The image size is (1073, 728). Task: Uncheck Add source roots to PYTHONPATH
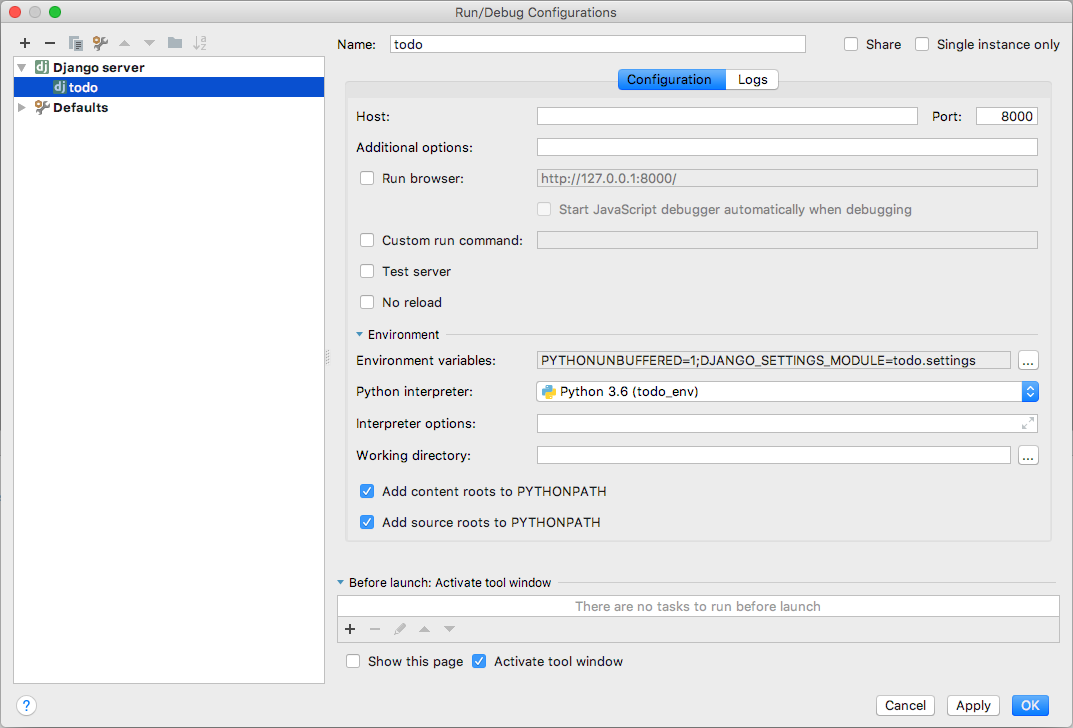pos(367,522)
